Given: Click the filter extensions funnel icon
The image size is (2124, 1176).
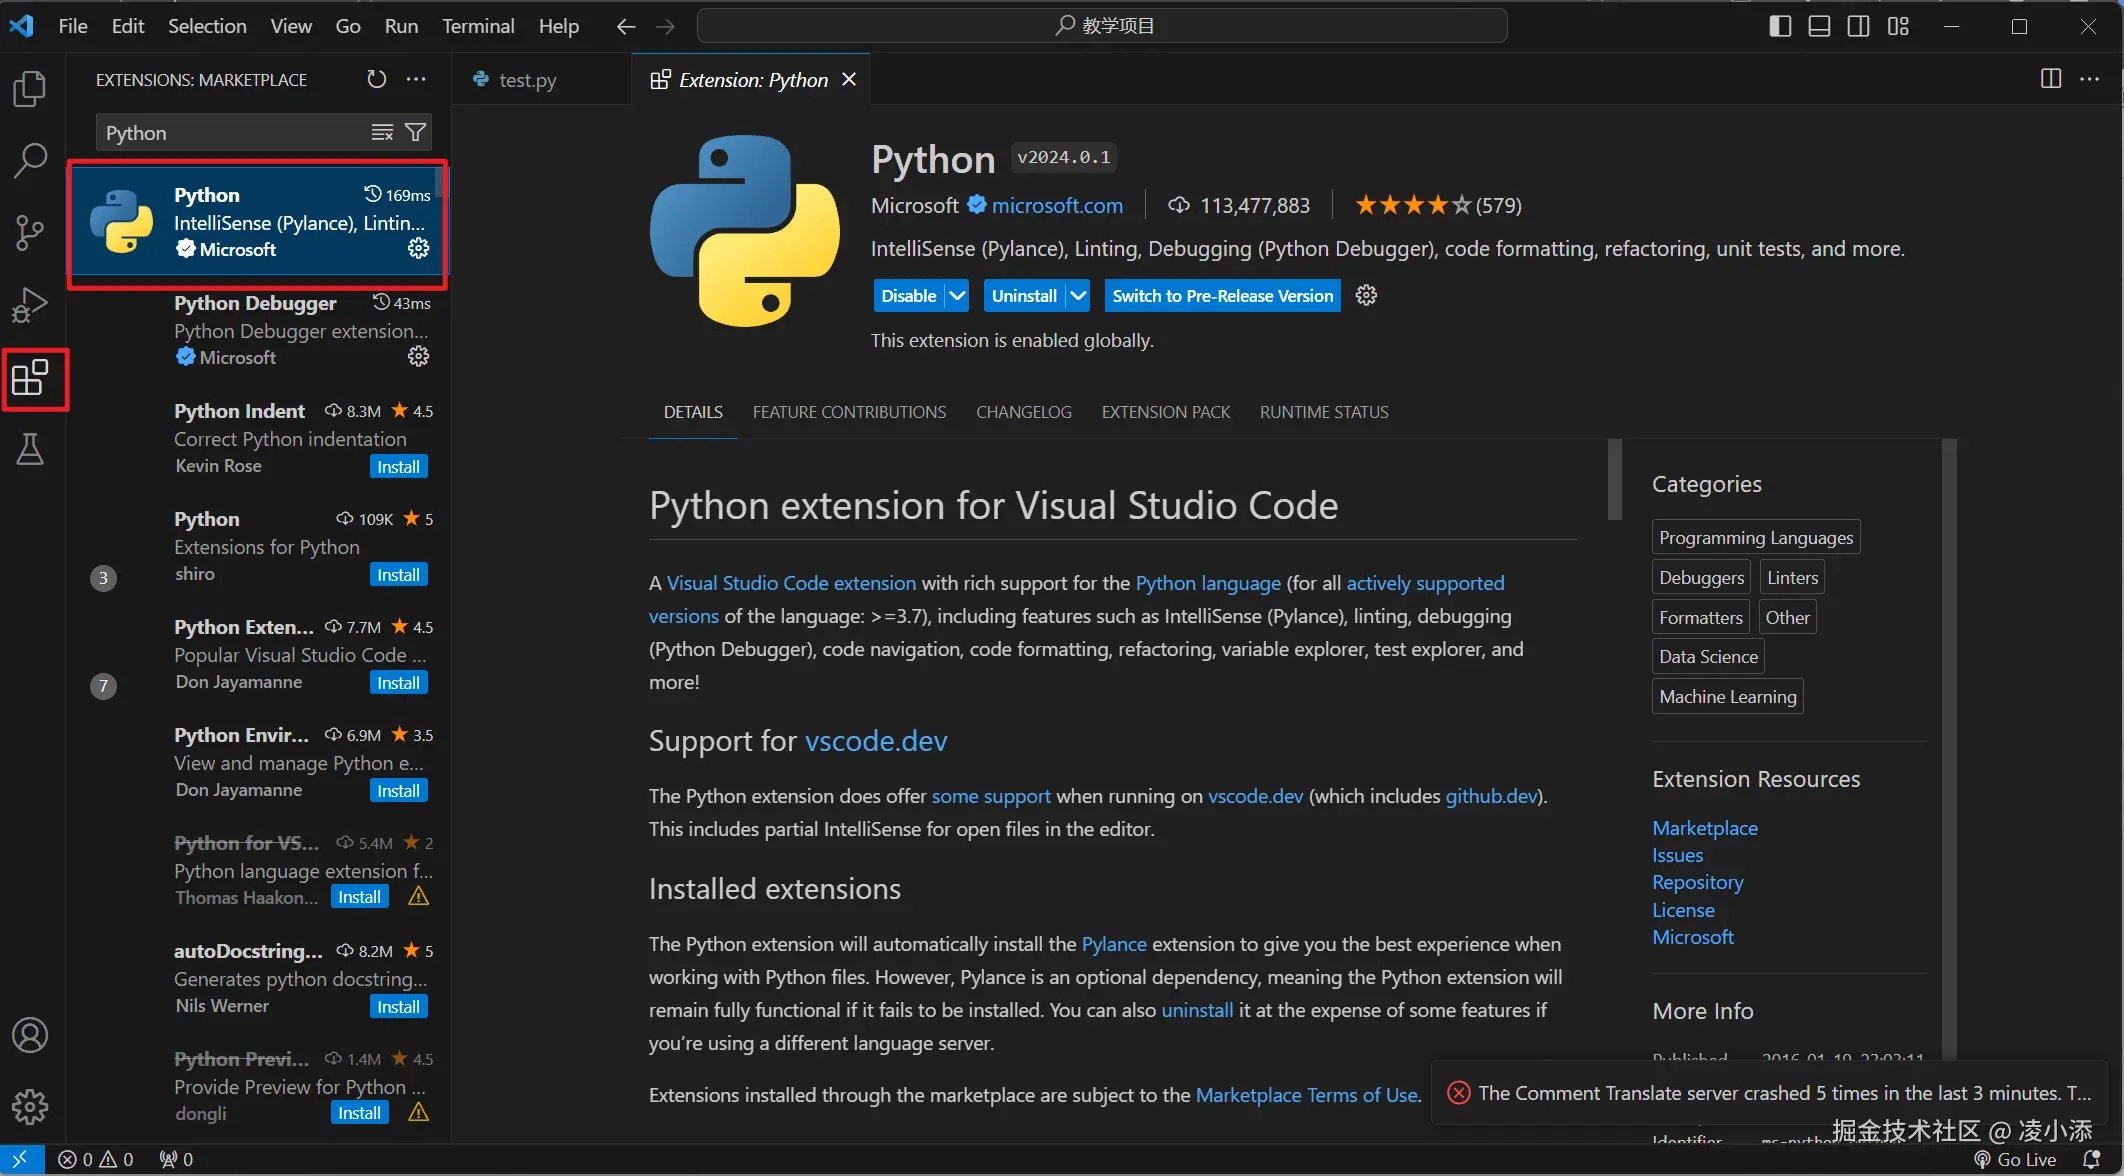Looking at the screenshot, I should [416, 132].
